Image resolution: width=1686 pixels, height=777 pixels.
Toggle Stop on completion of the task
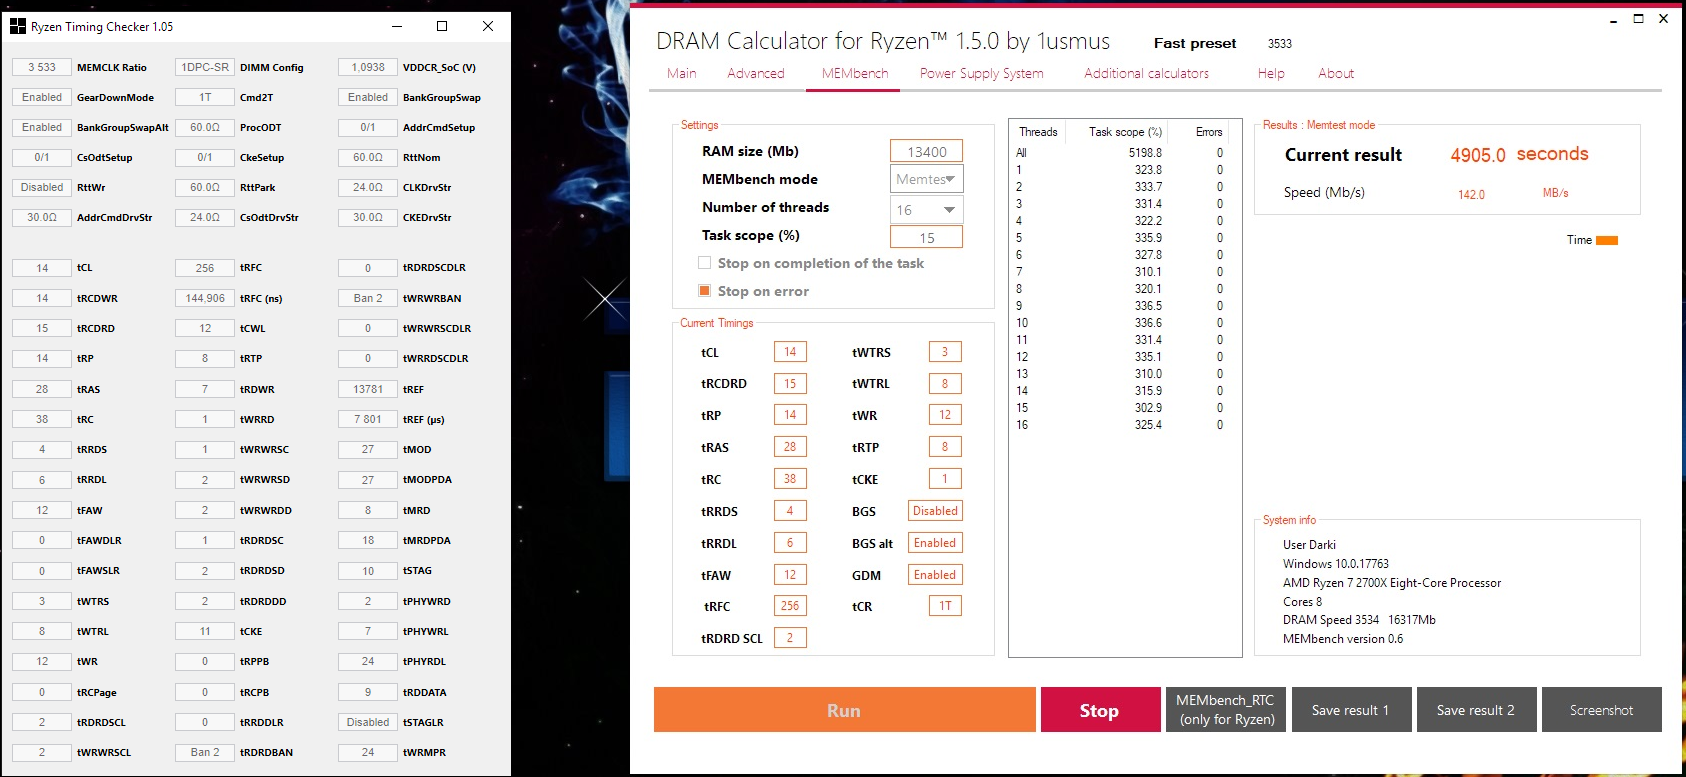pyautogui.click(x=705, y=263)
